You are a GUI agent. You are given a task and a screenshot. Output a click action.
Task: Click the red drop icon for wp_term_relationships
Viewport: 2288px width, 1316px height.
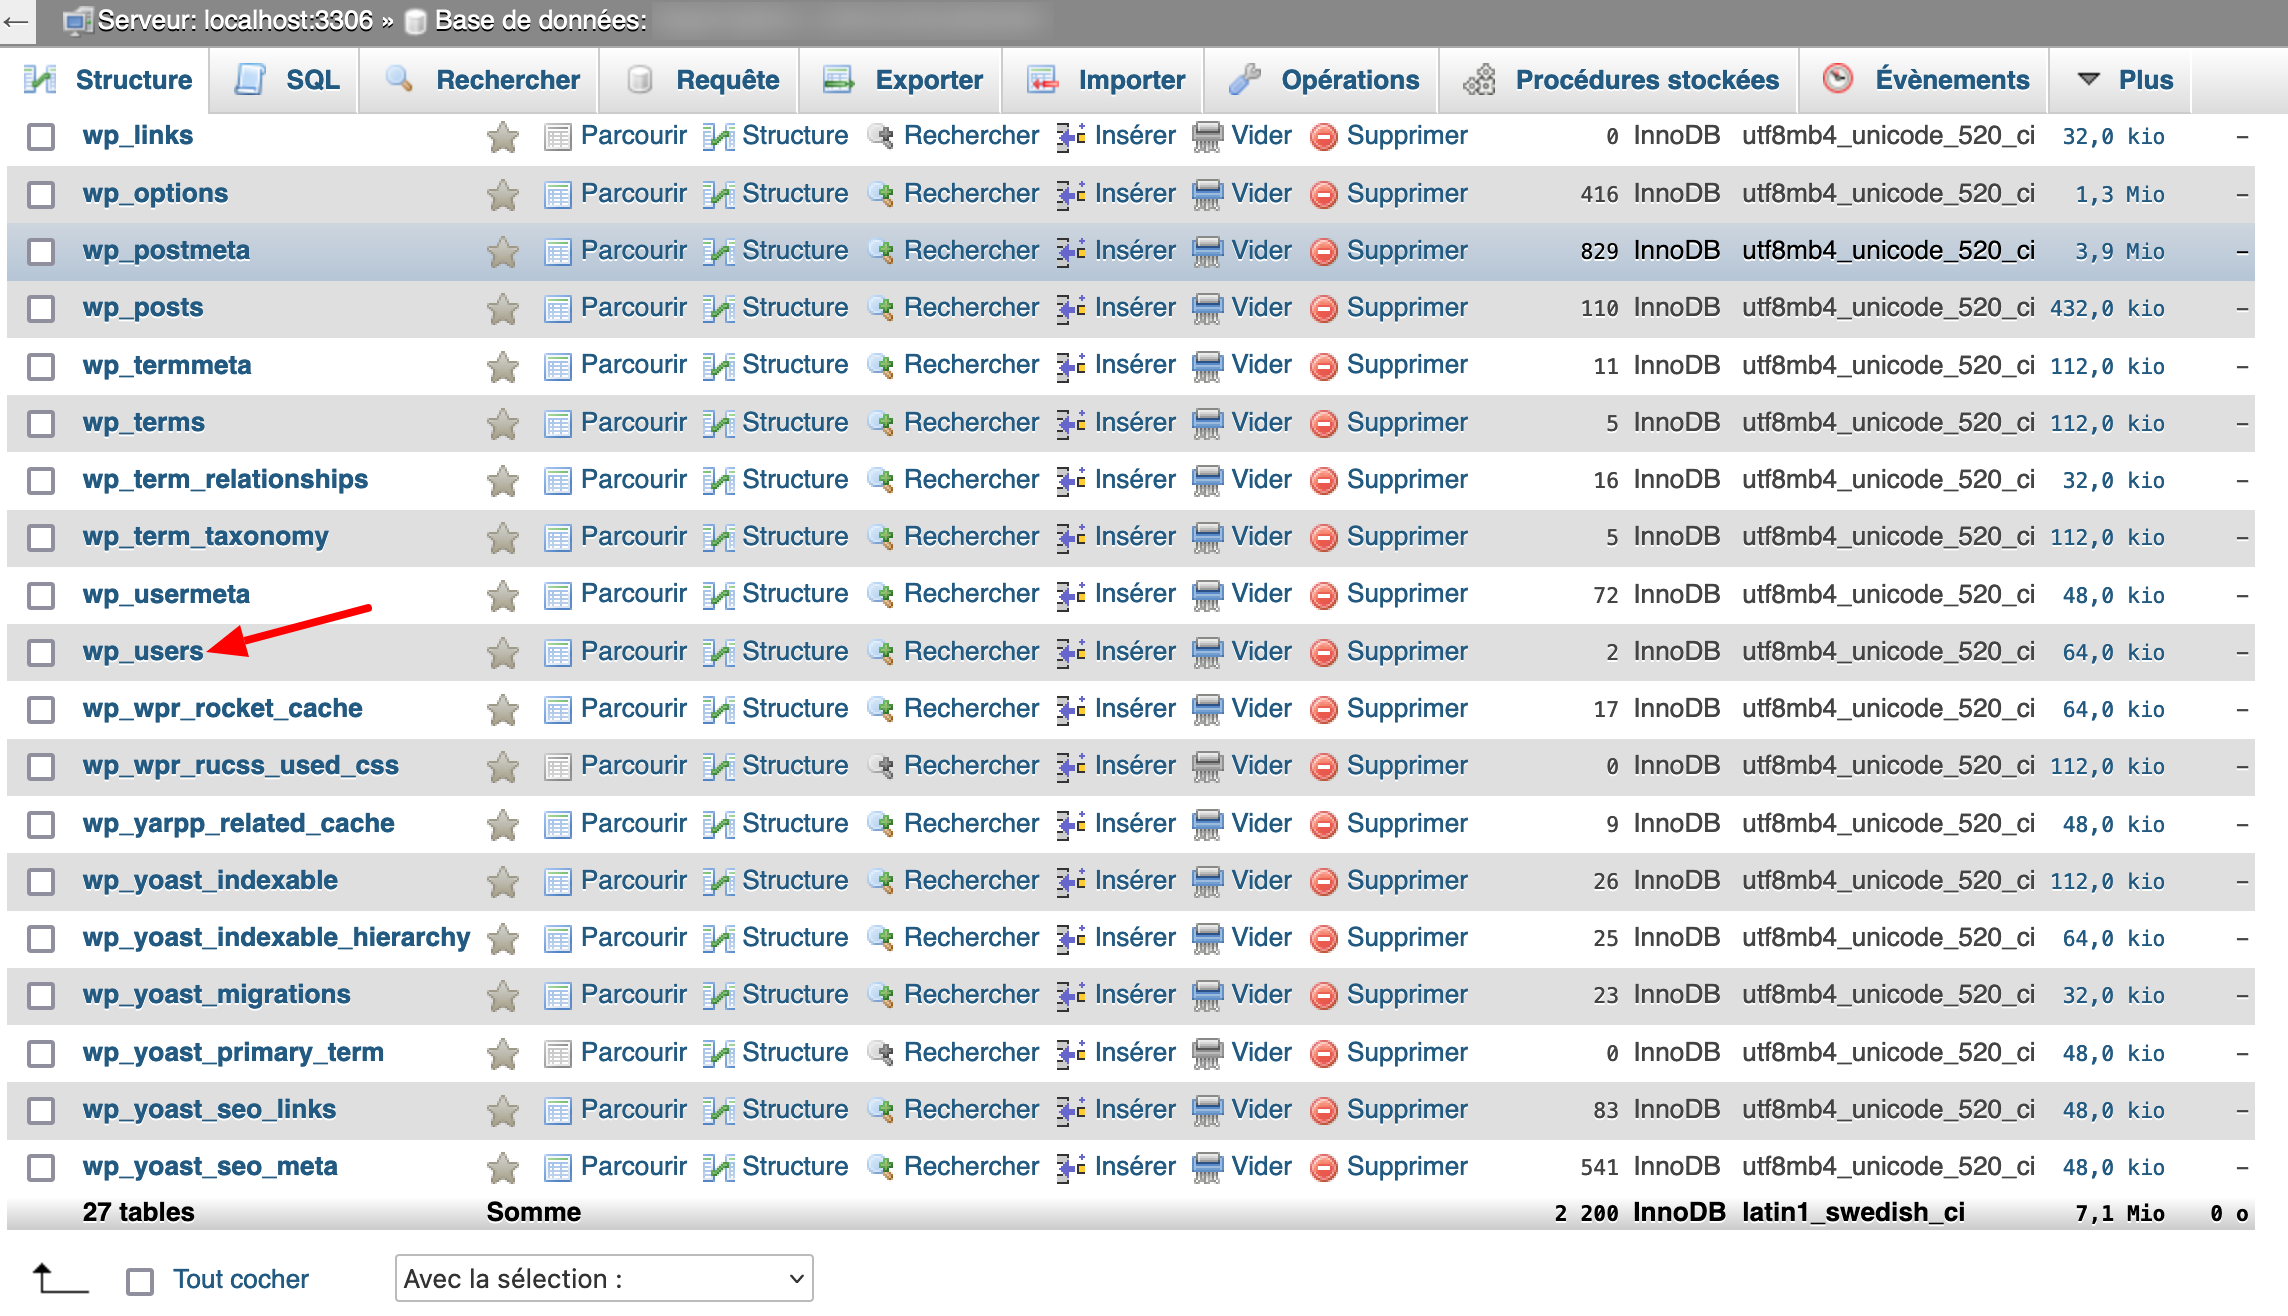[1324, 481]
